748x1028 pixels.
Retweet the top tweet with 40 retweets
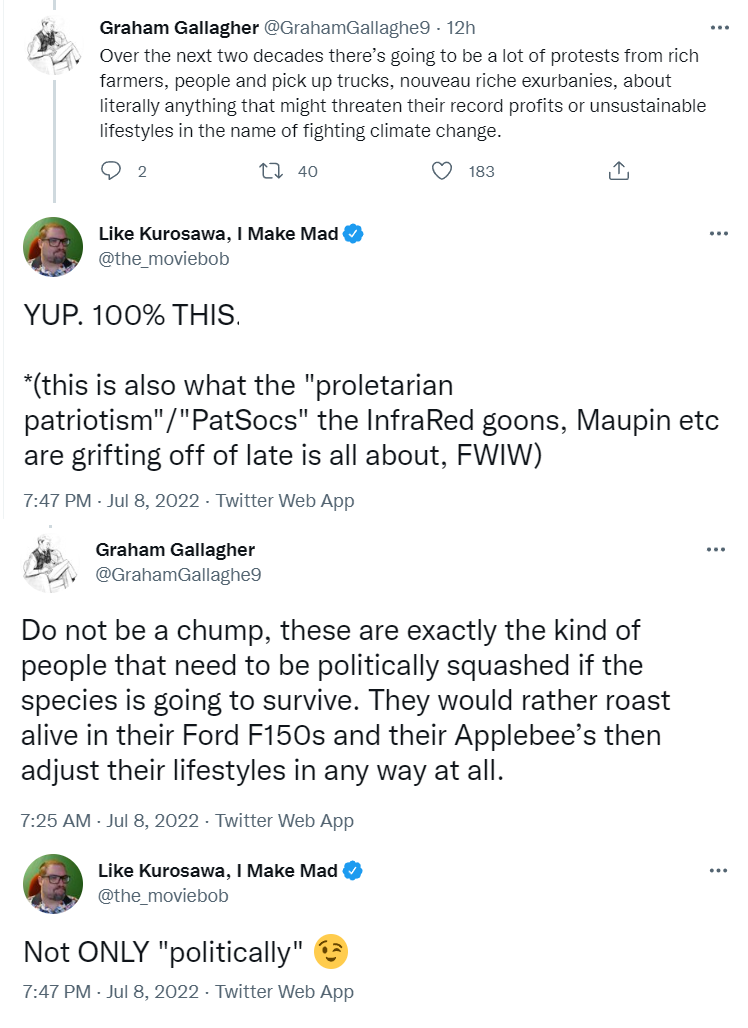pyautogui.click(x=269, y=171)
